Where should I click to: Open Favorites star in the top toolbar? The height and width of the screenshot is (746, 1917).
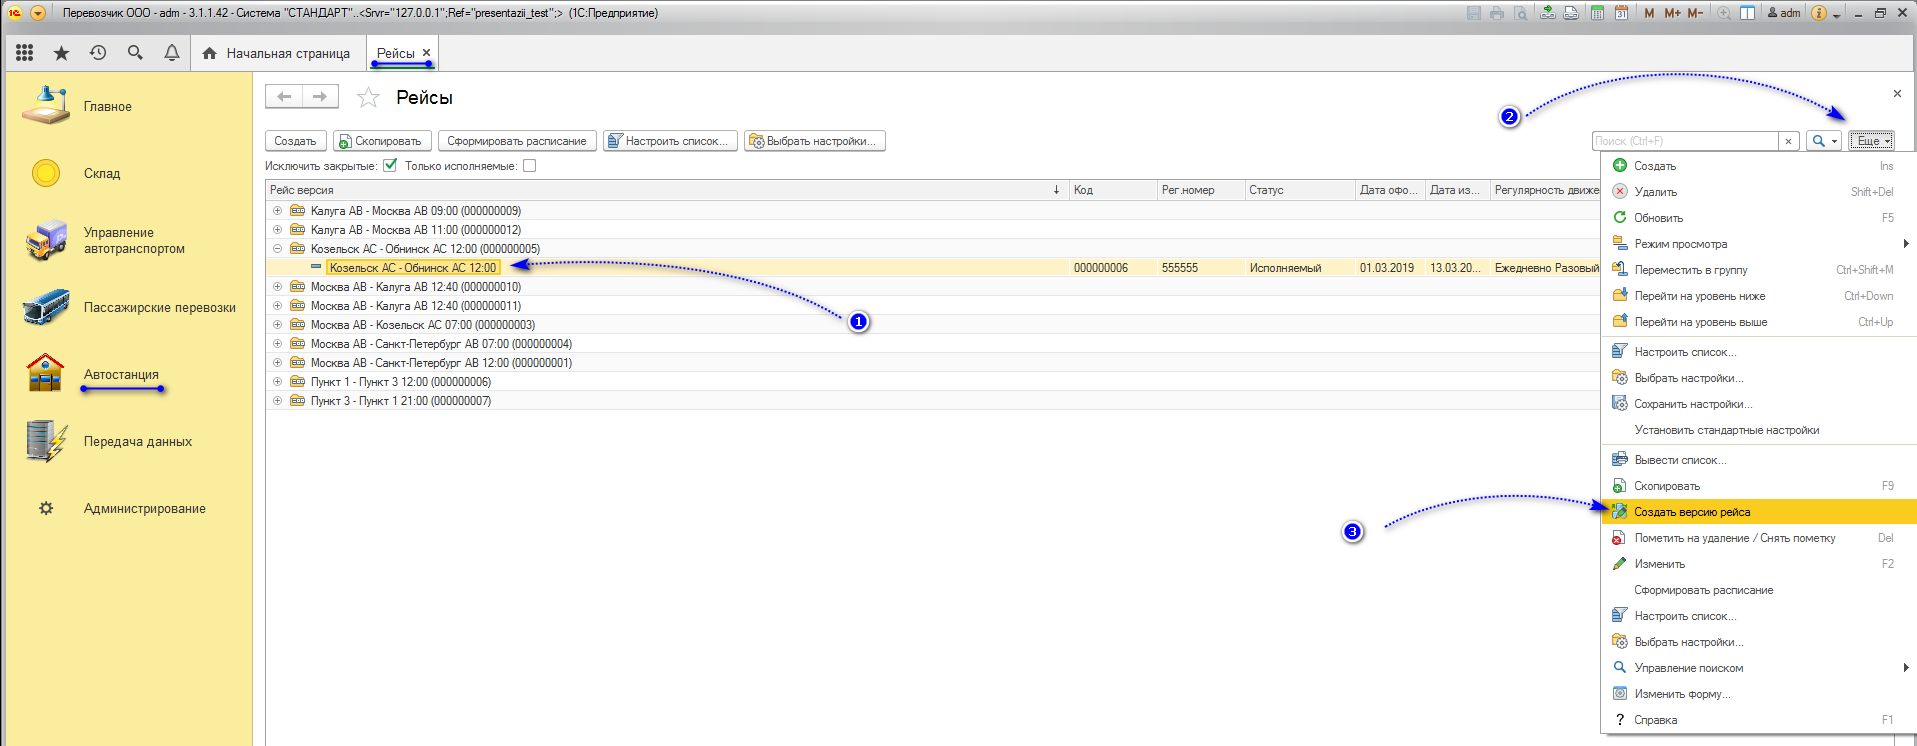[61, 53]
